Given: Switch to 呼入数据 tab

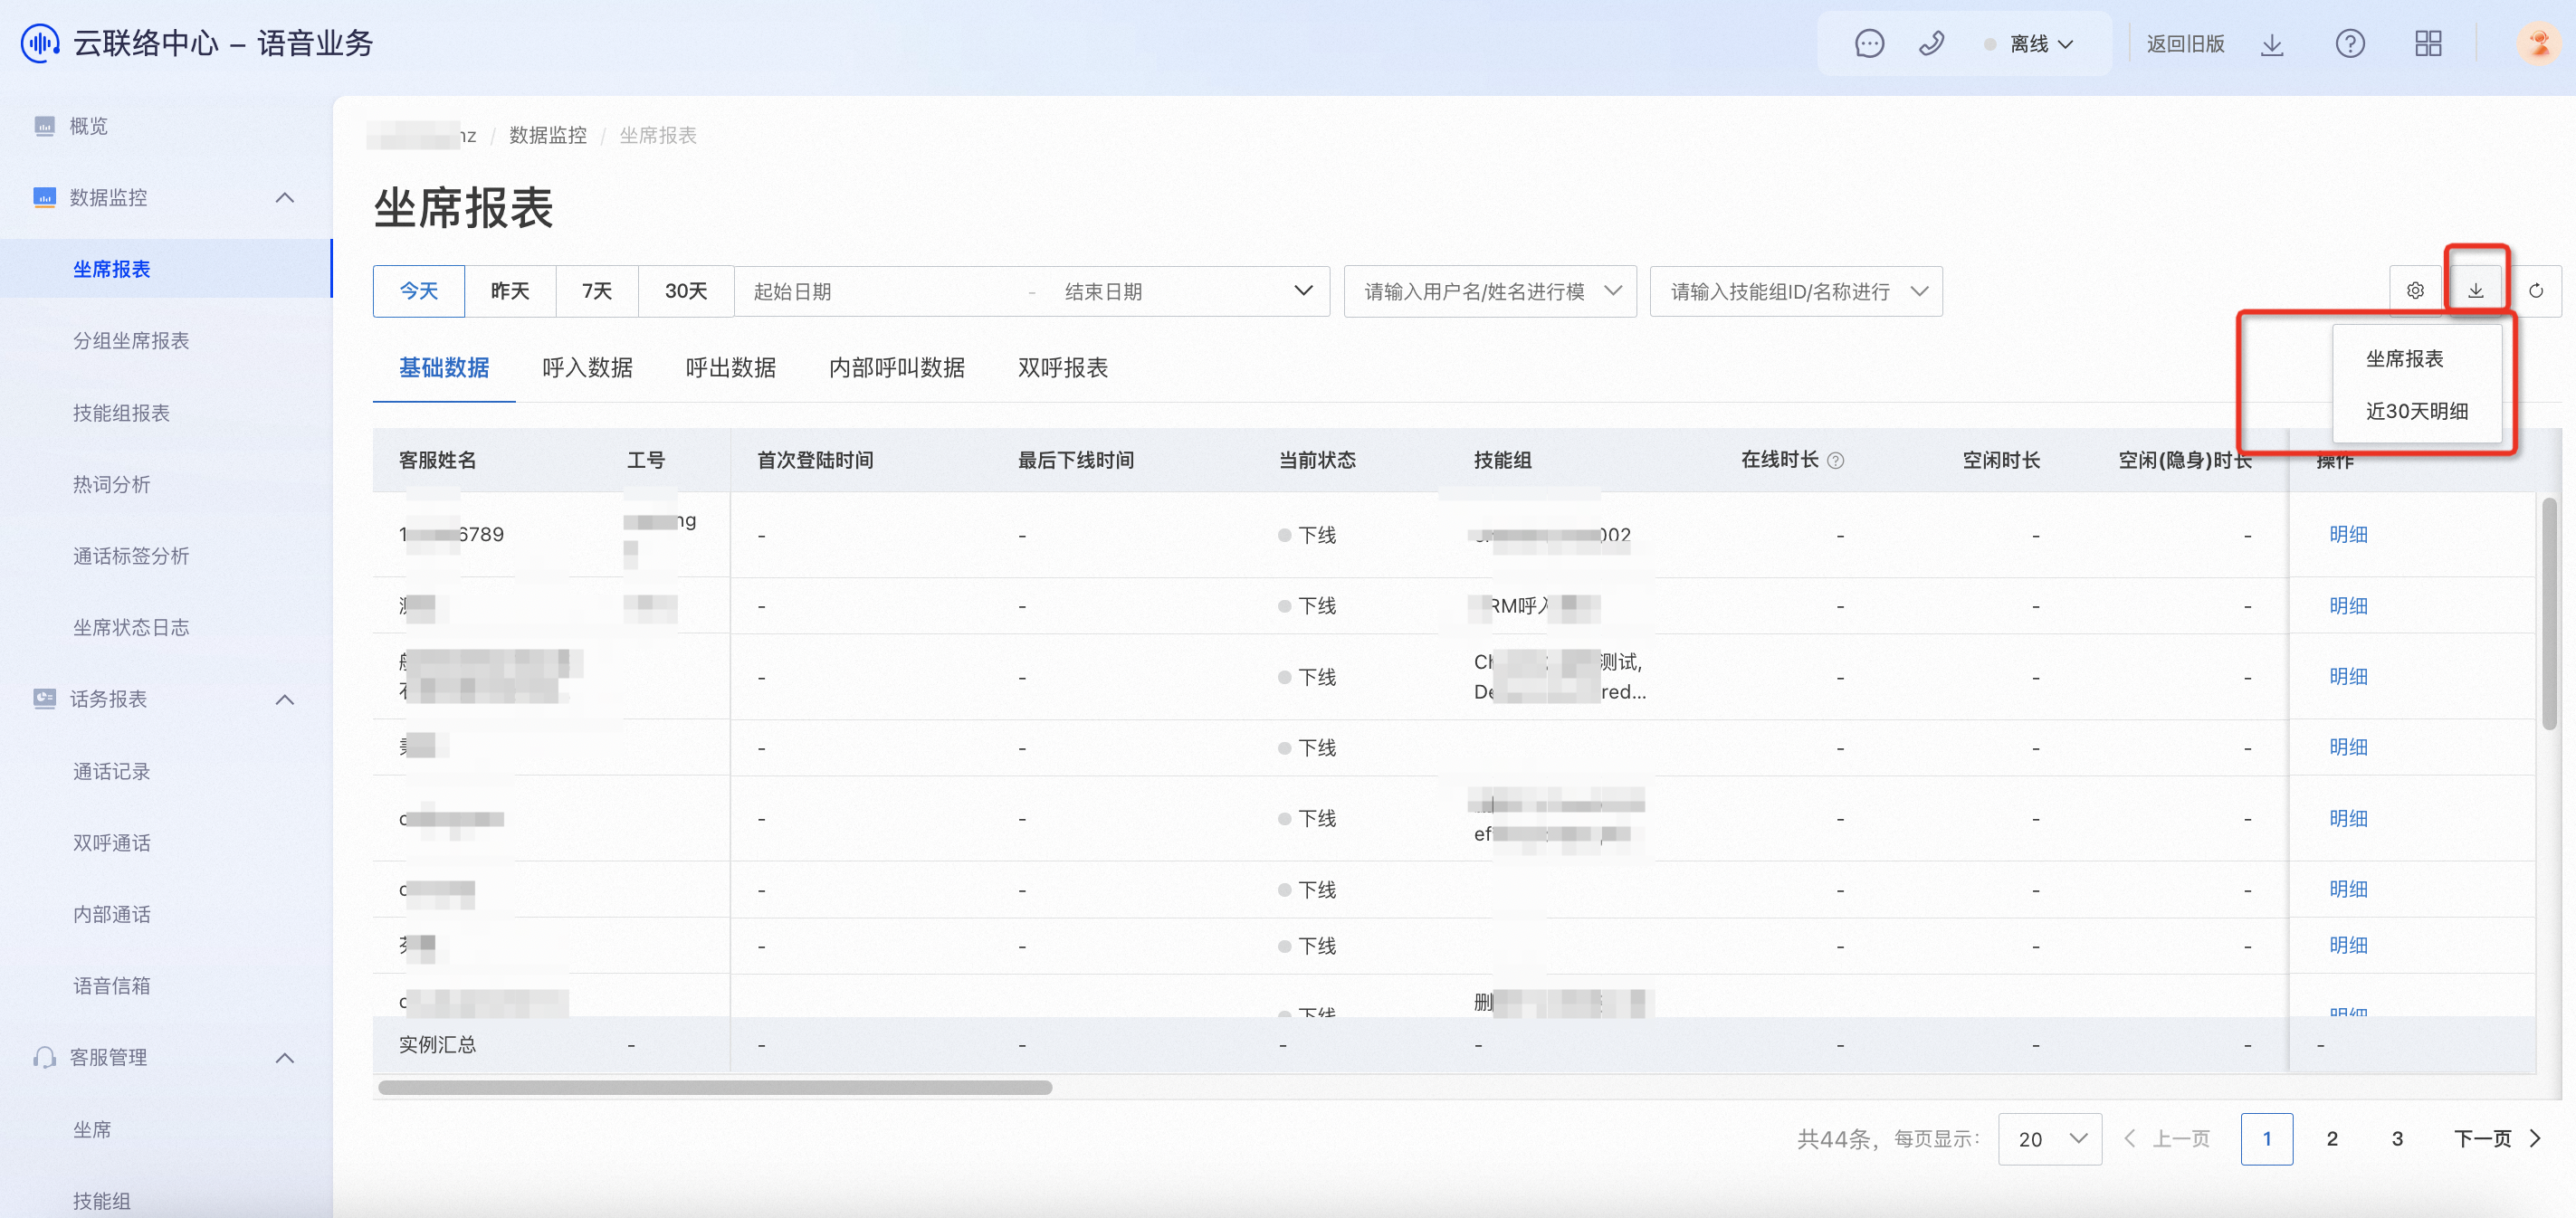Looking at the screenshot, I should coord(587,368).
